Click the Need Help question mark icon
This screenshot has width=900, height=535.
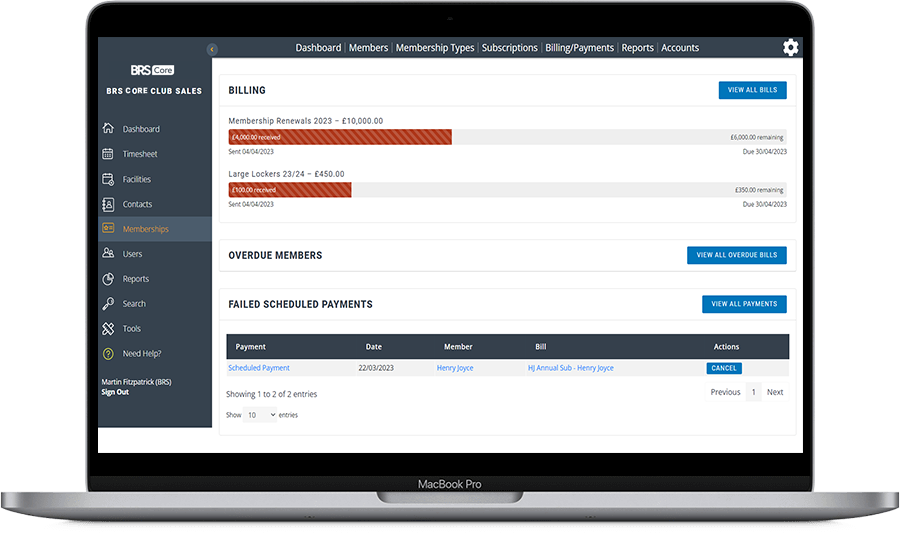108,354
